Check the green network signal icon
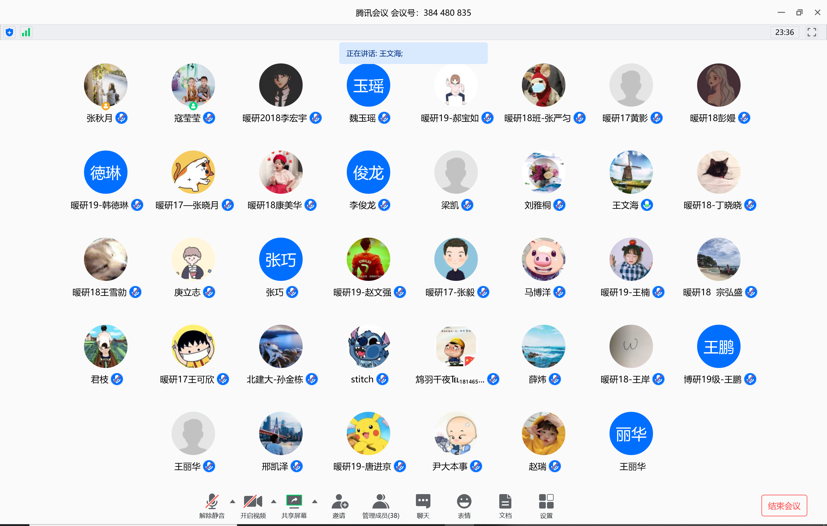 pyautogui.click(x=26, y=32)
